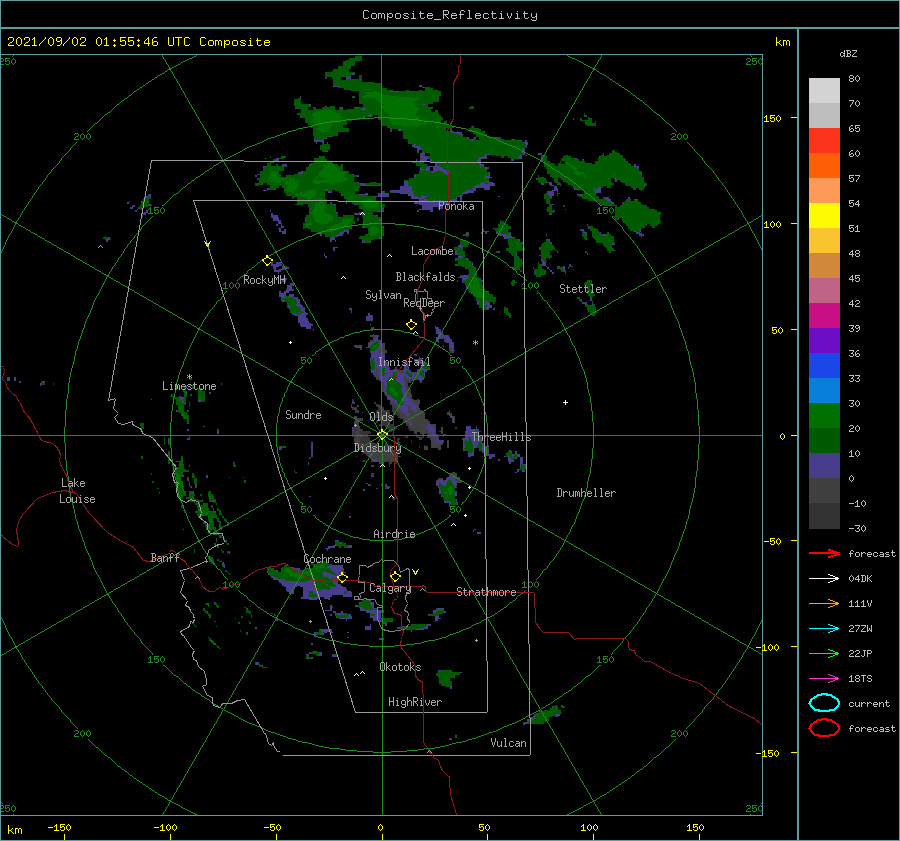Screen dimensions: 900x841
Task: Select the Blackfalds label
Action: coord(425,277)
